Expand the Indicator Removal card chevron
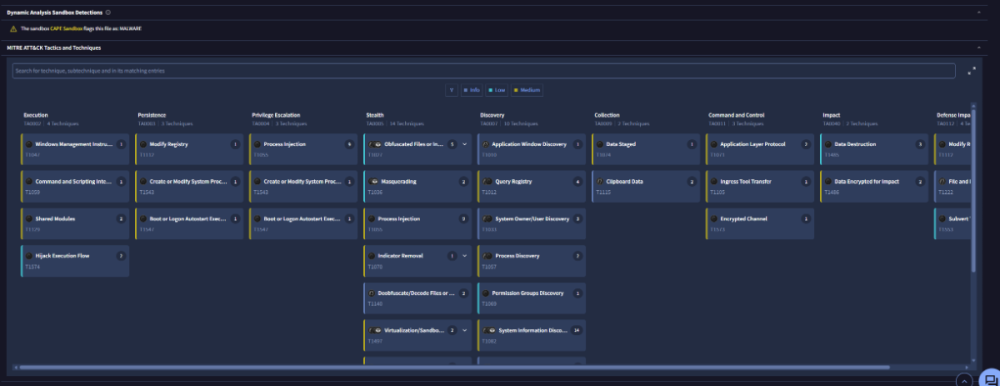1000x386 pixels. (465, 256)
